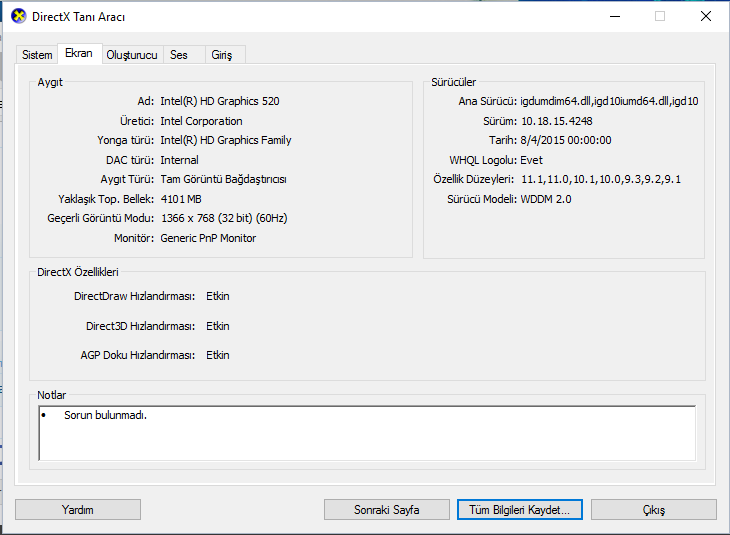
Task: Click the 'Etkin' value for DirectDraw Hızlandırması
Action: (218, 296)
